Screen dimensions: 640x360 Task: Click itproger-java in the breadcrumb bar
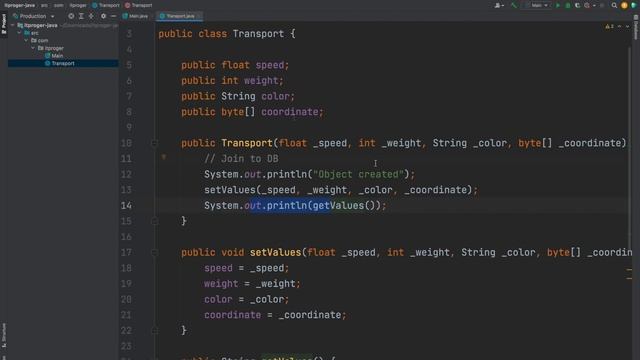[x=20, y=5]
